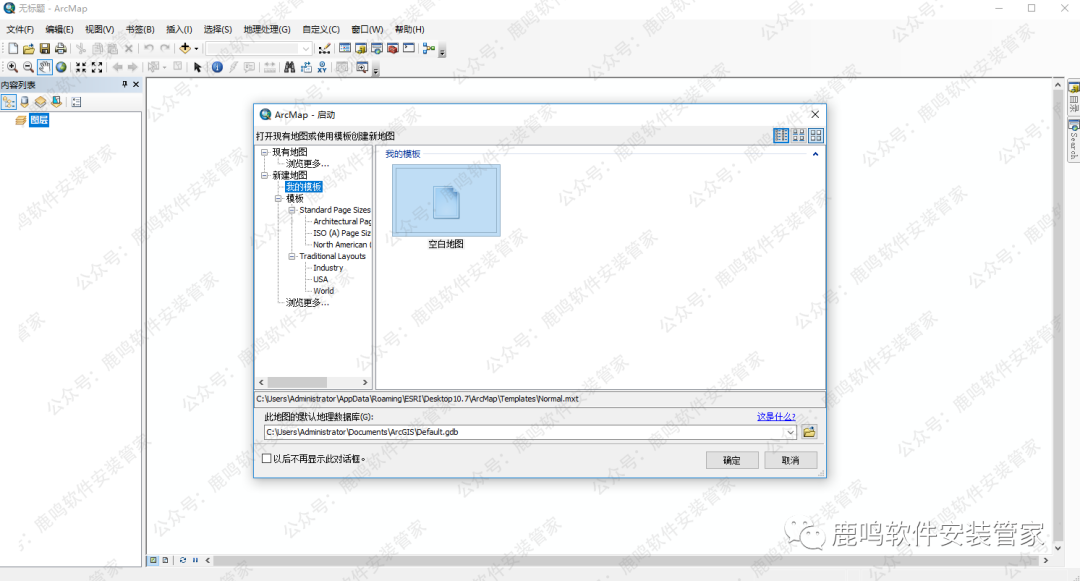Click the Fixed Zoom Out arrows icon
Image resolution: width=1080 pixels, height=581 pixels.
[97, 67]
